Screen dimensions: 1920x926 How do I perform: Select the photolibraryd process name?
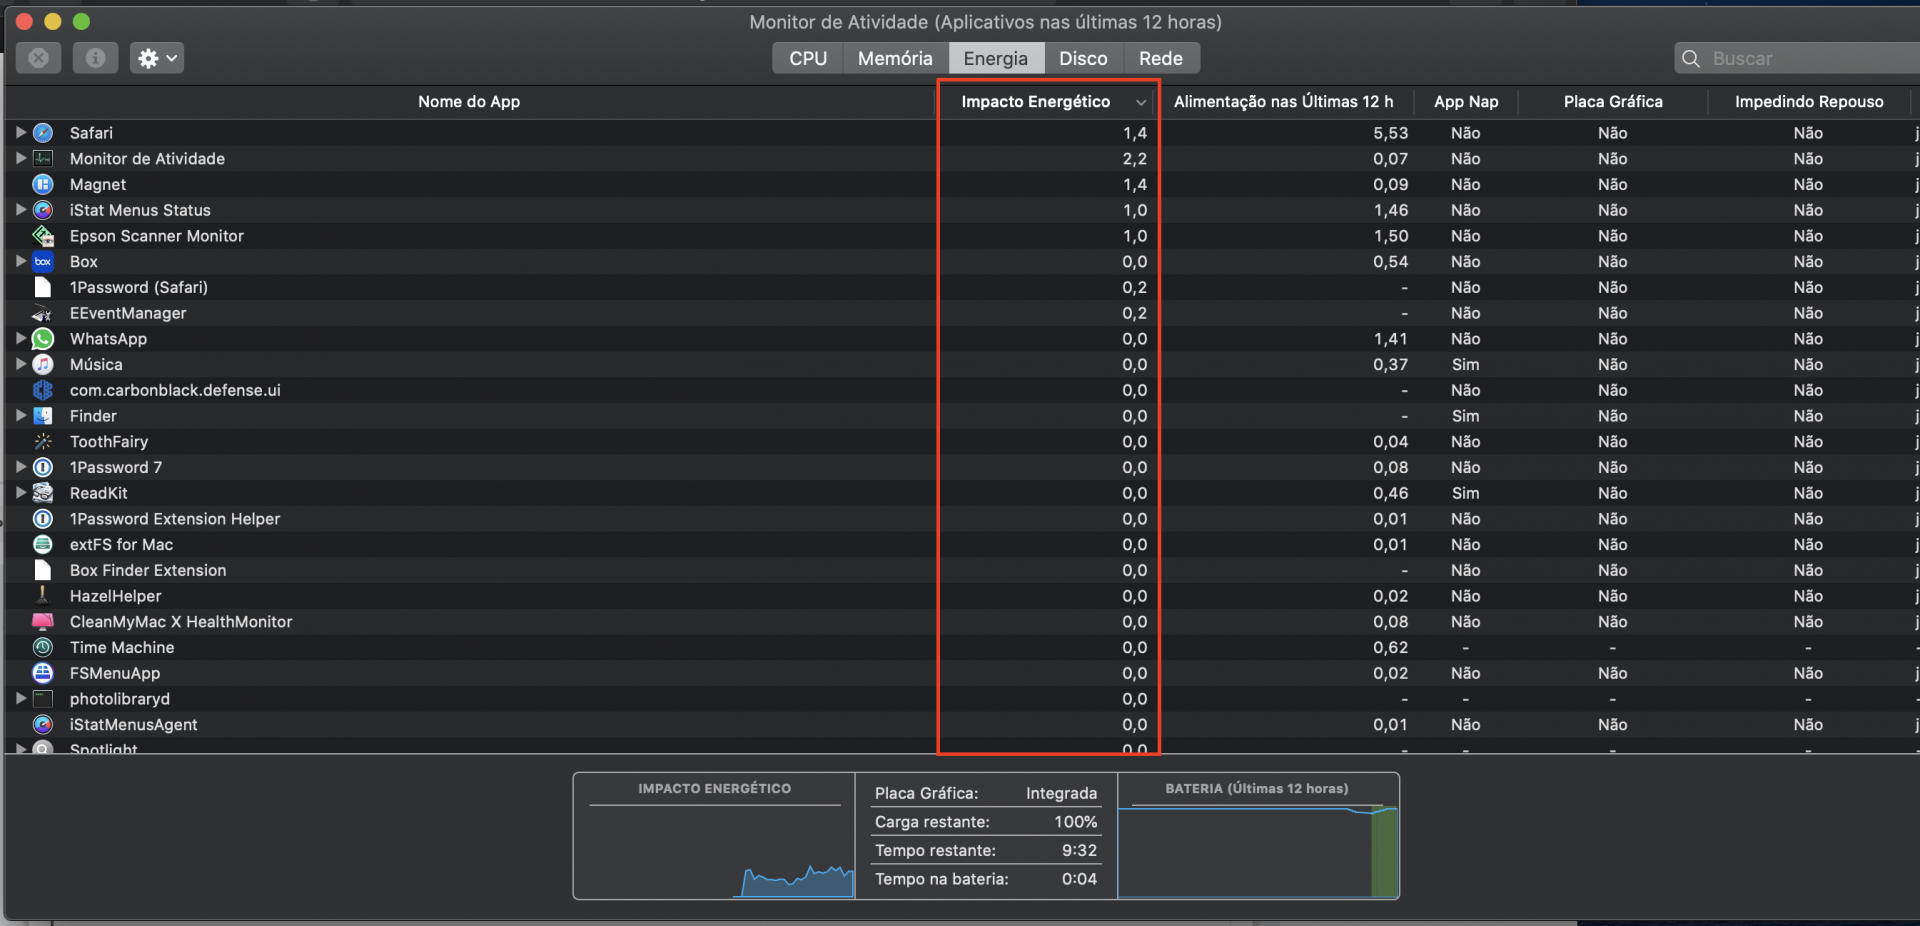click(x=120, y=699)
